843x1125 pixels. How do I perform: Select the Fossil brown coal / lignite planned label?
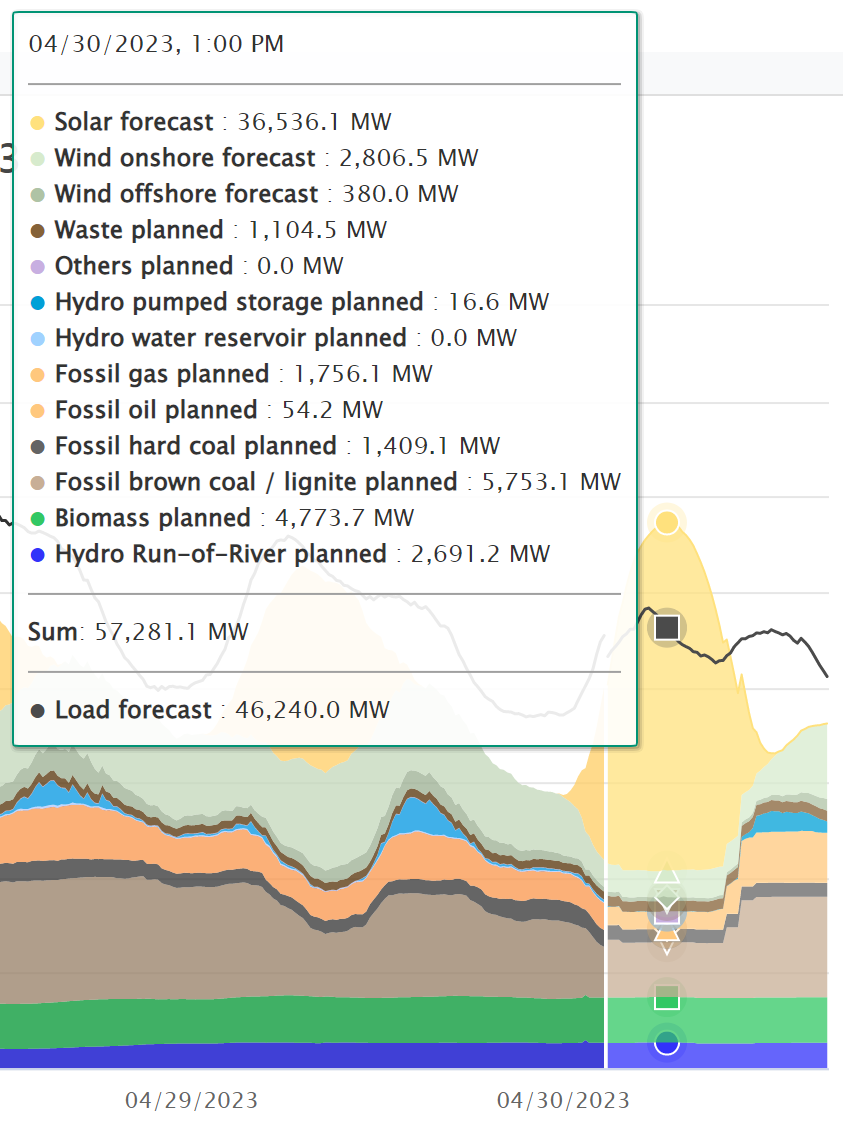tap(256, 482)
